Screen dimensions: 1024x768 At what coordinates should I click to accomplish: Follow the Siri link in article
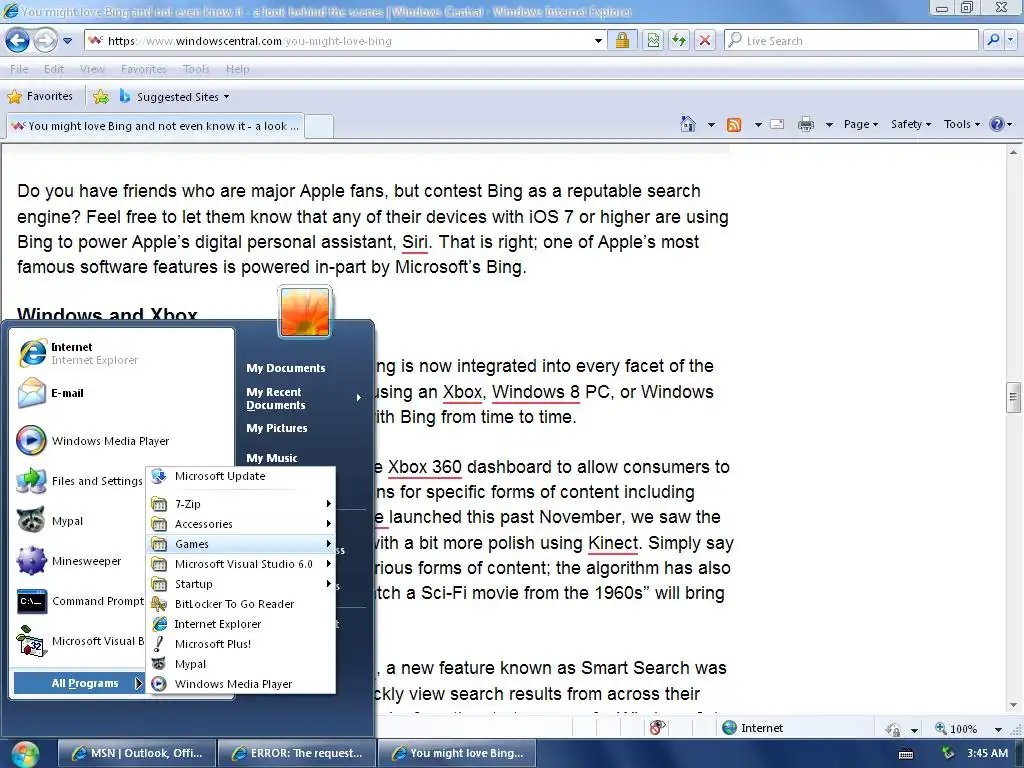(x=415, y=242)
